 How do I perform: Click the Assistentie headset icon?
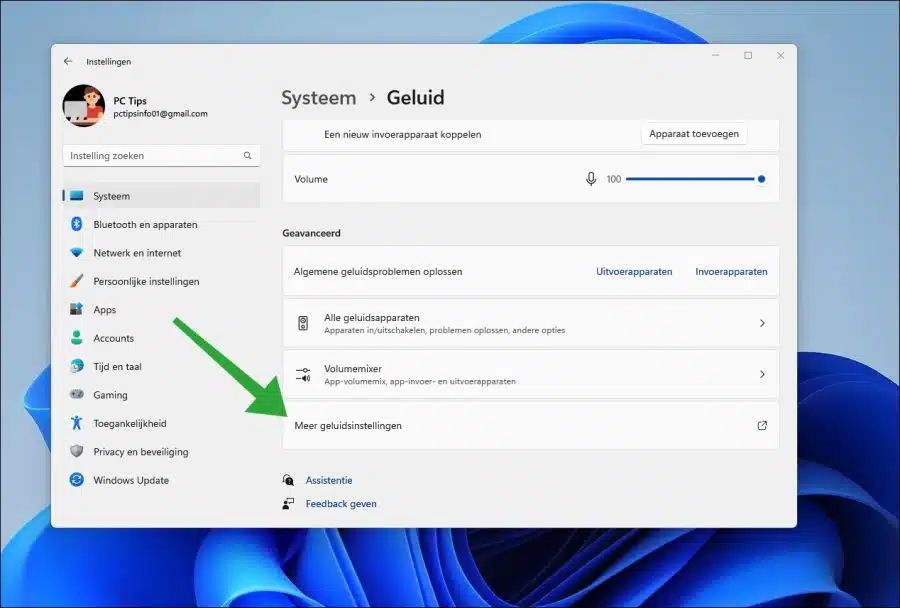pos(288,480)
